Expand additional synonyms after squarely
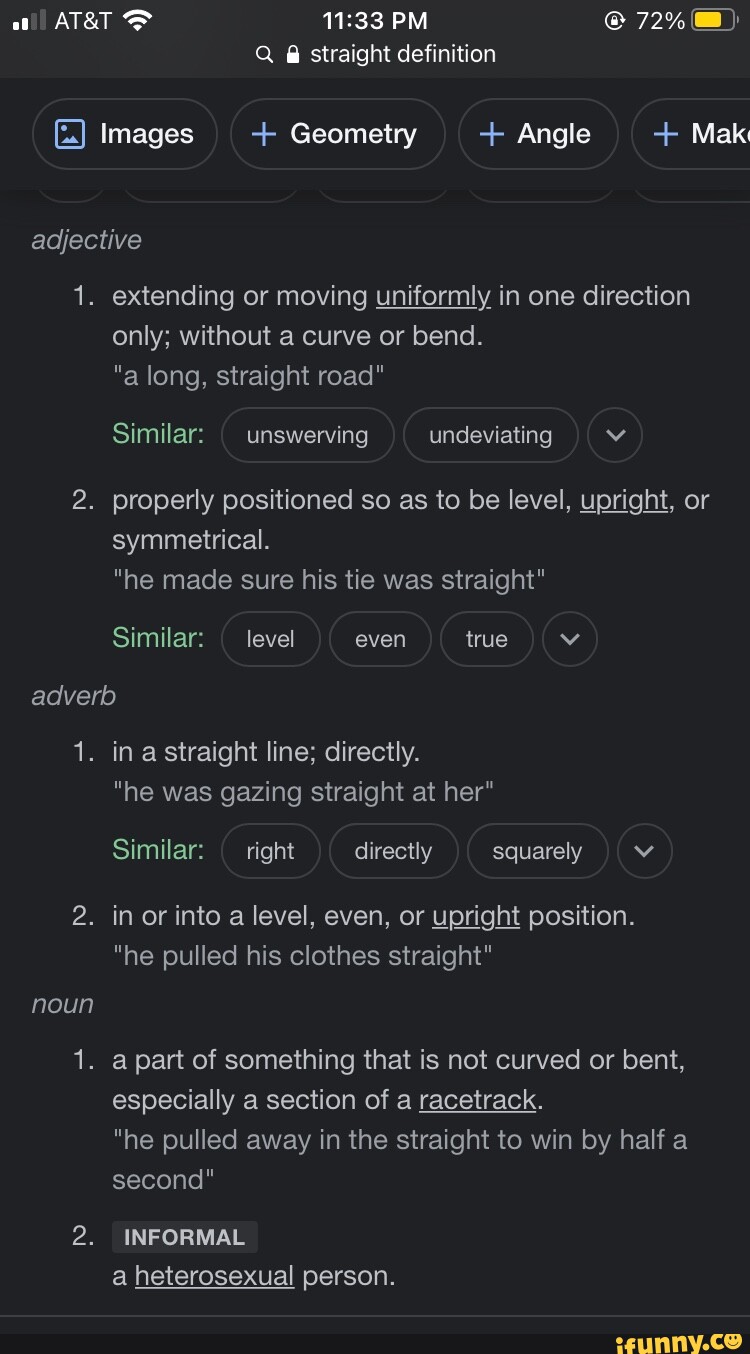The width and height of the screenshot is (750, 1354). 645,851
